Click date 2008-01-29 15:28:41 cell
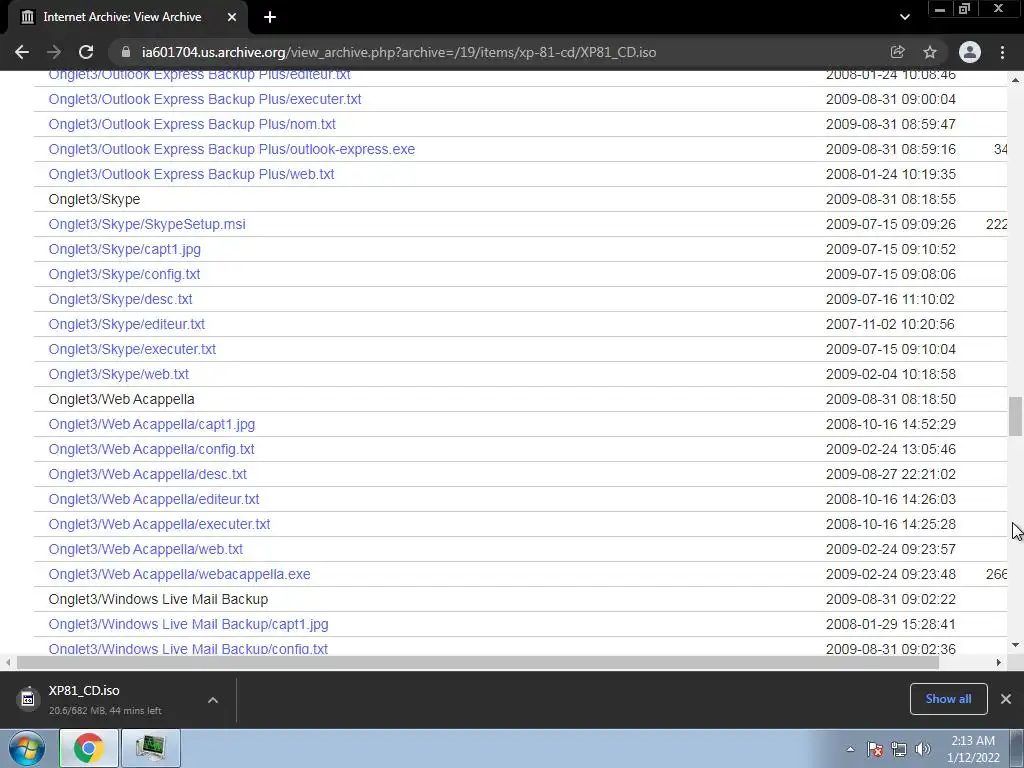Image resolution: width=1024 pixels, height=768 pixels. click(x=891, y=624)
